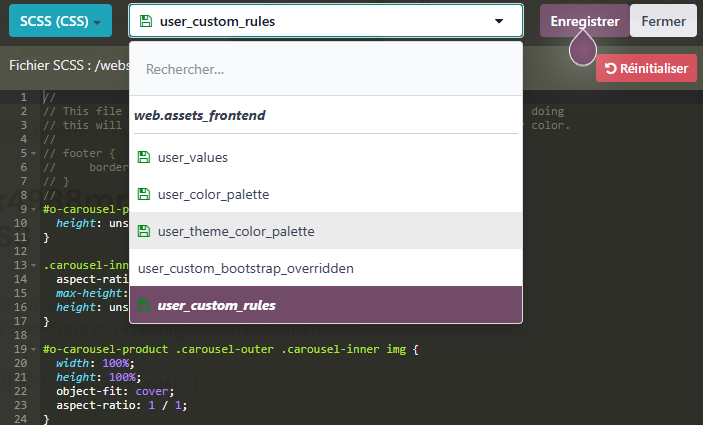Collapse the user_custom_rules file selector
This screenshot has width=703, height=425.
coord(325,21)
